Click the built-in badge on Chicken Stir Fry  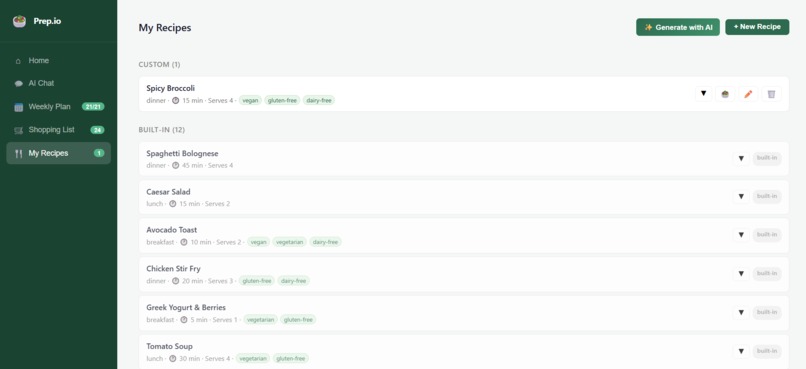click(767, 274)
